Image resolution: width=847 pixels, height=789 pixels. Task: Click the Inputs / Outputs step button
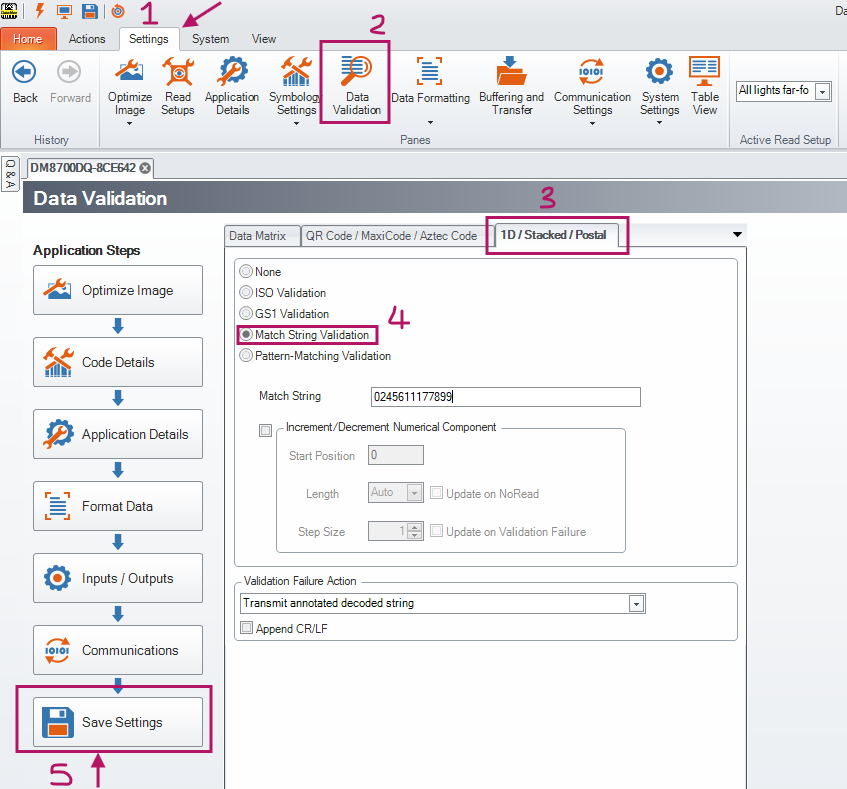pyautogui.click(x=118, y=578)
